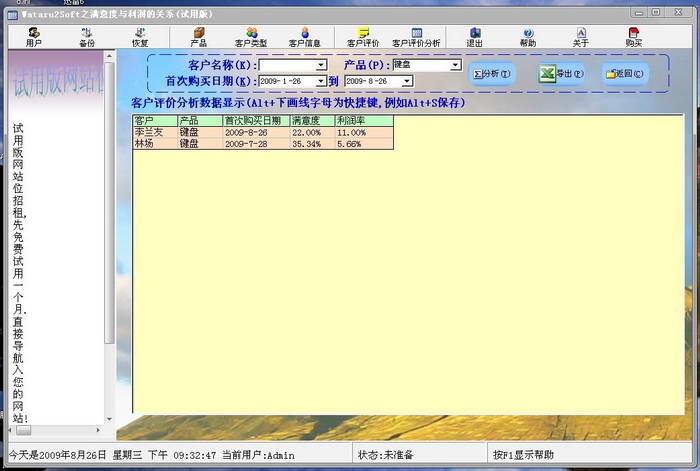
Task: Click the 分析 (Analyze) button
Action: pos(492,74)
